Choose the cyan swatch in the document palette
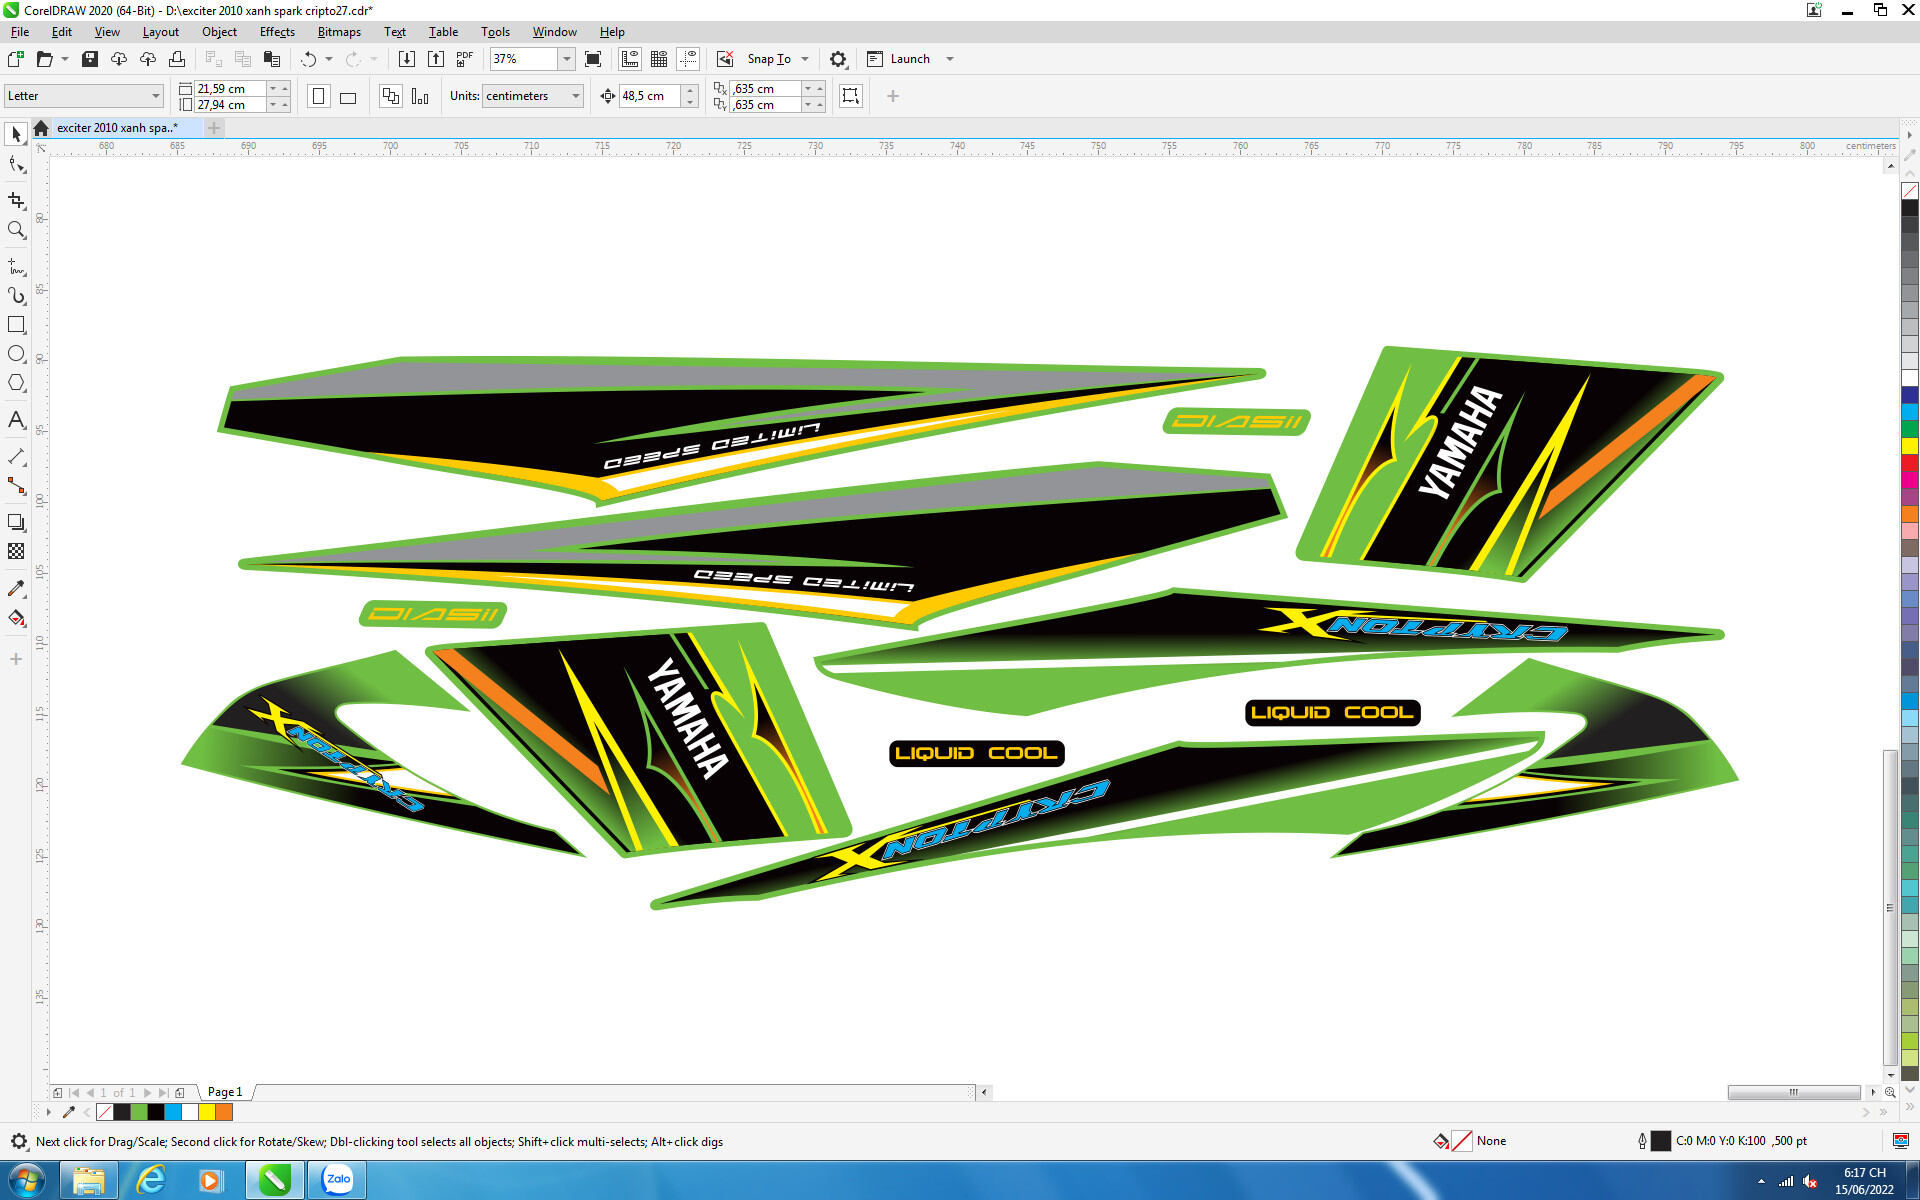This screenshot has width=1920, height=1200. point(173,1112)
